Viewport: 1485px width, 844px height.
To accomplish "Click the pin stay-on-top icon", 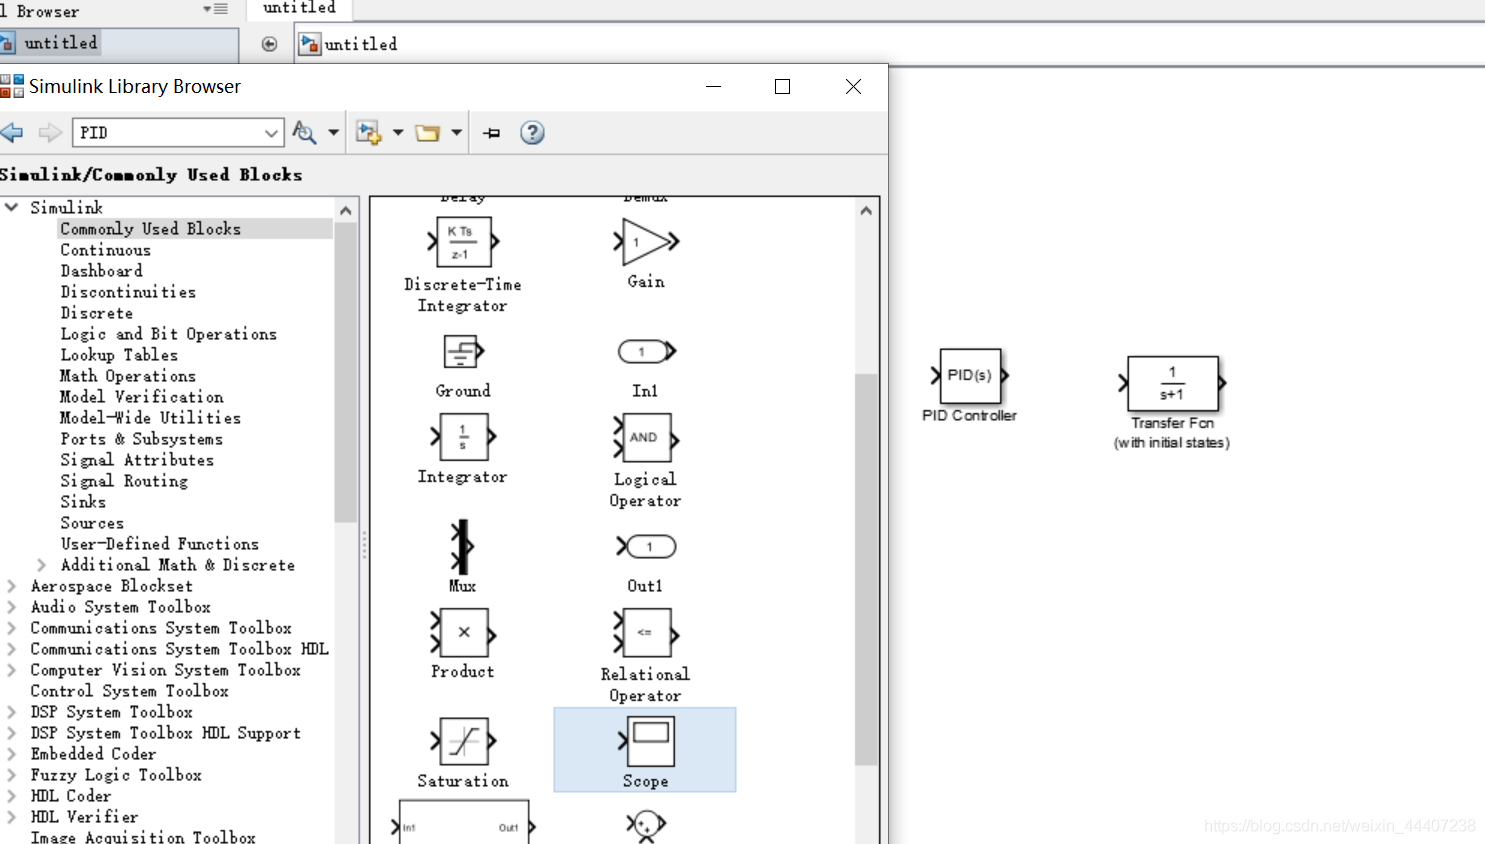I will point(491,132).
